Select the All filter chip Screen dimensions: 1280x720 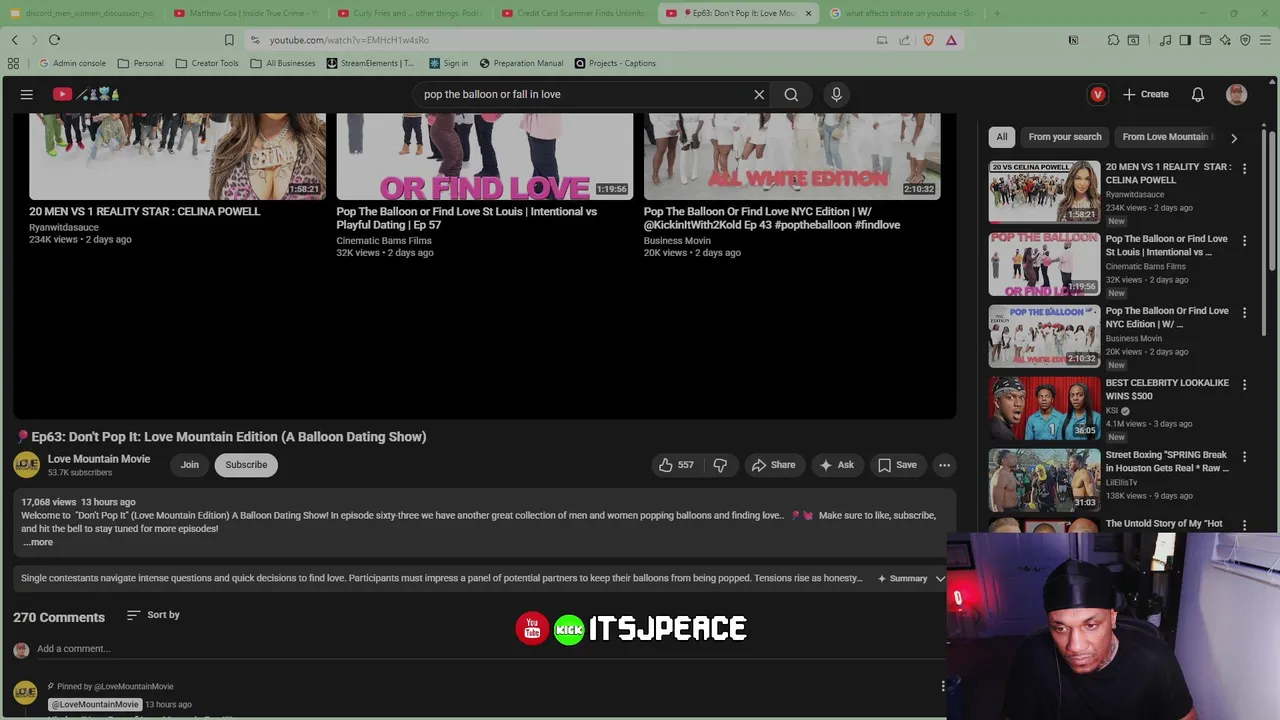(x=1002, y=137)
